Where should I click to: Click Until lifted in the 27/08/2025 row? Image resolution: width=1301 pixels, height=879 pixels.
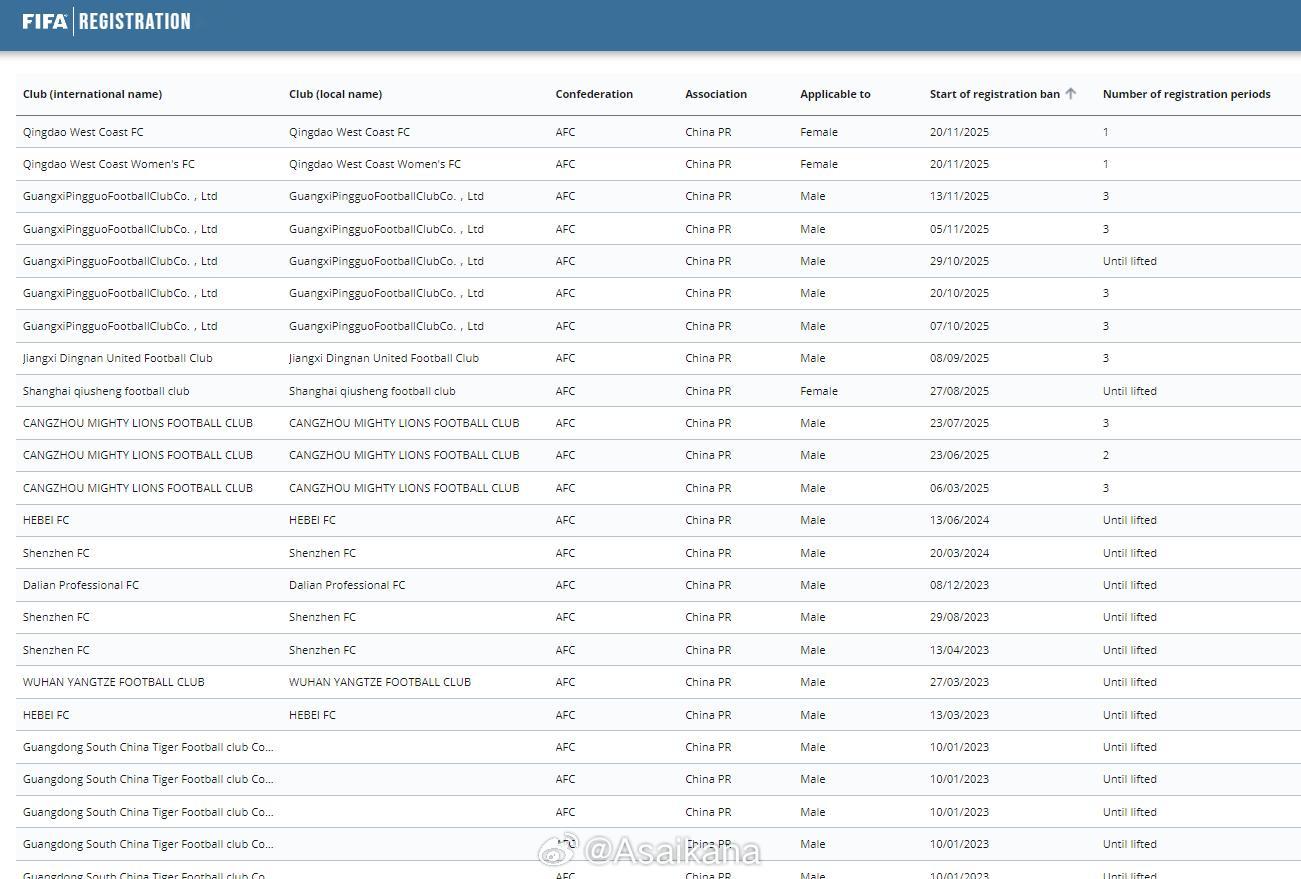1129,391
